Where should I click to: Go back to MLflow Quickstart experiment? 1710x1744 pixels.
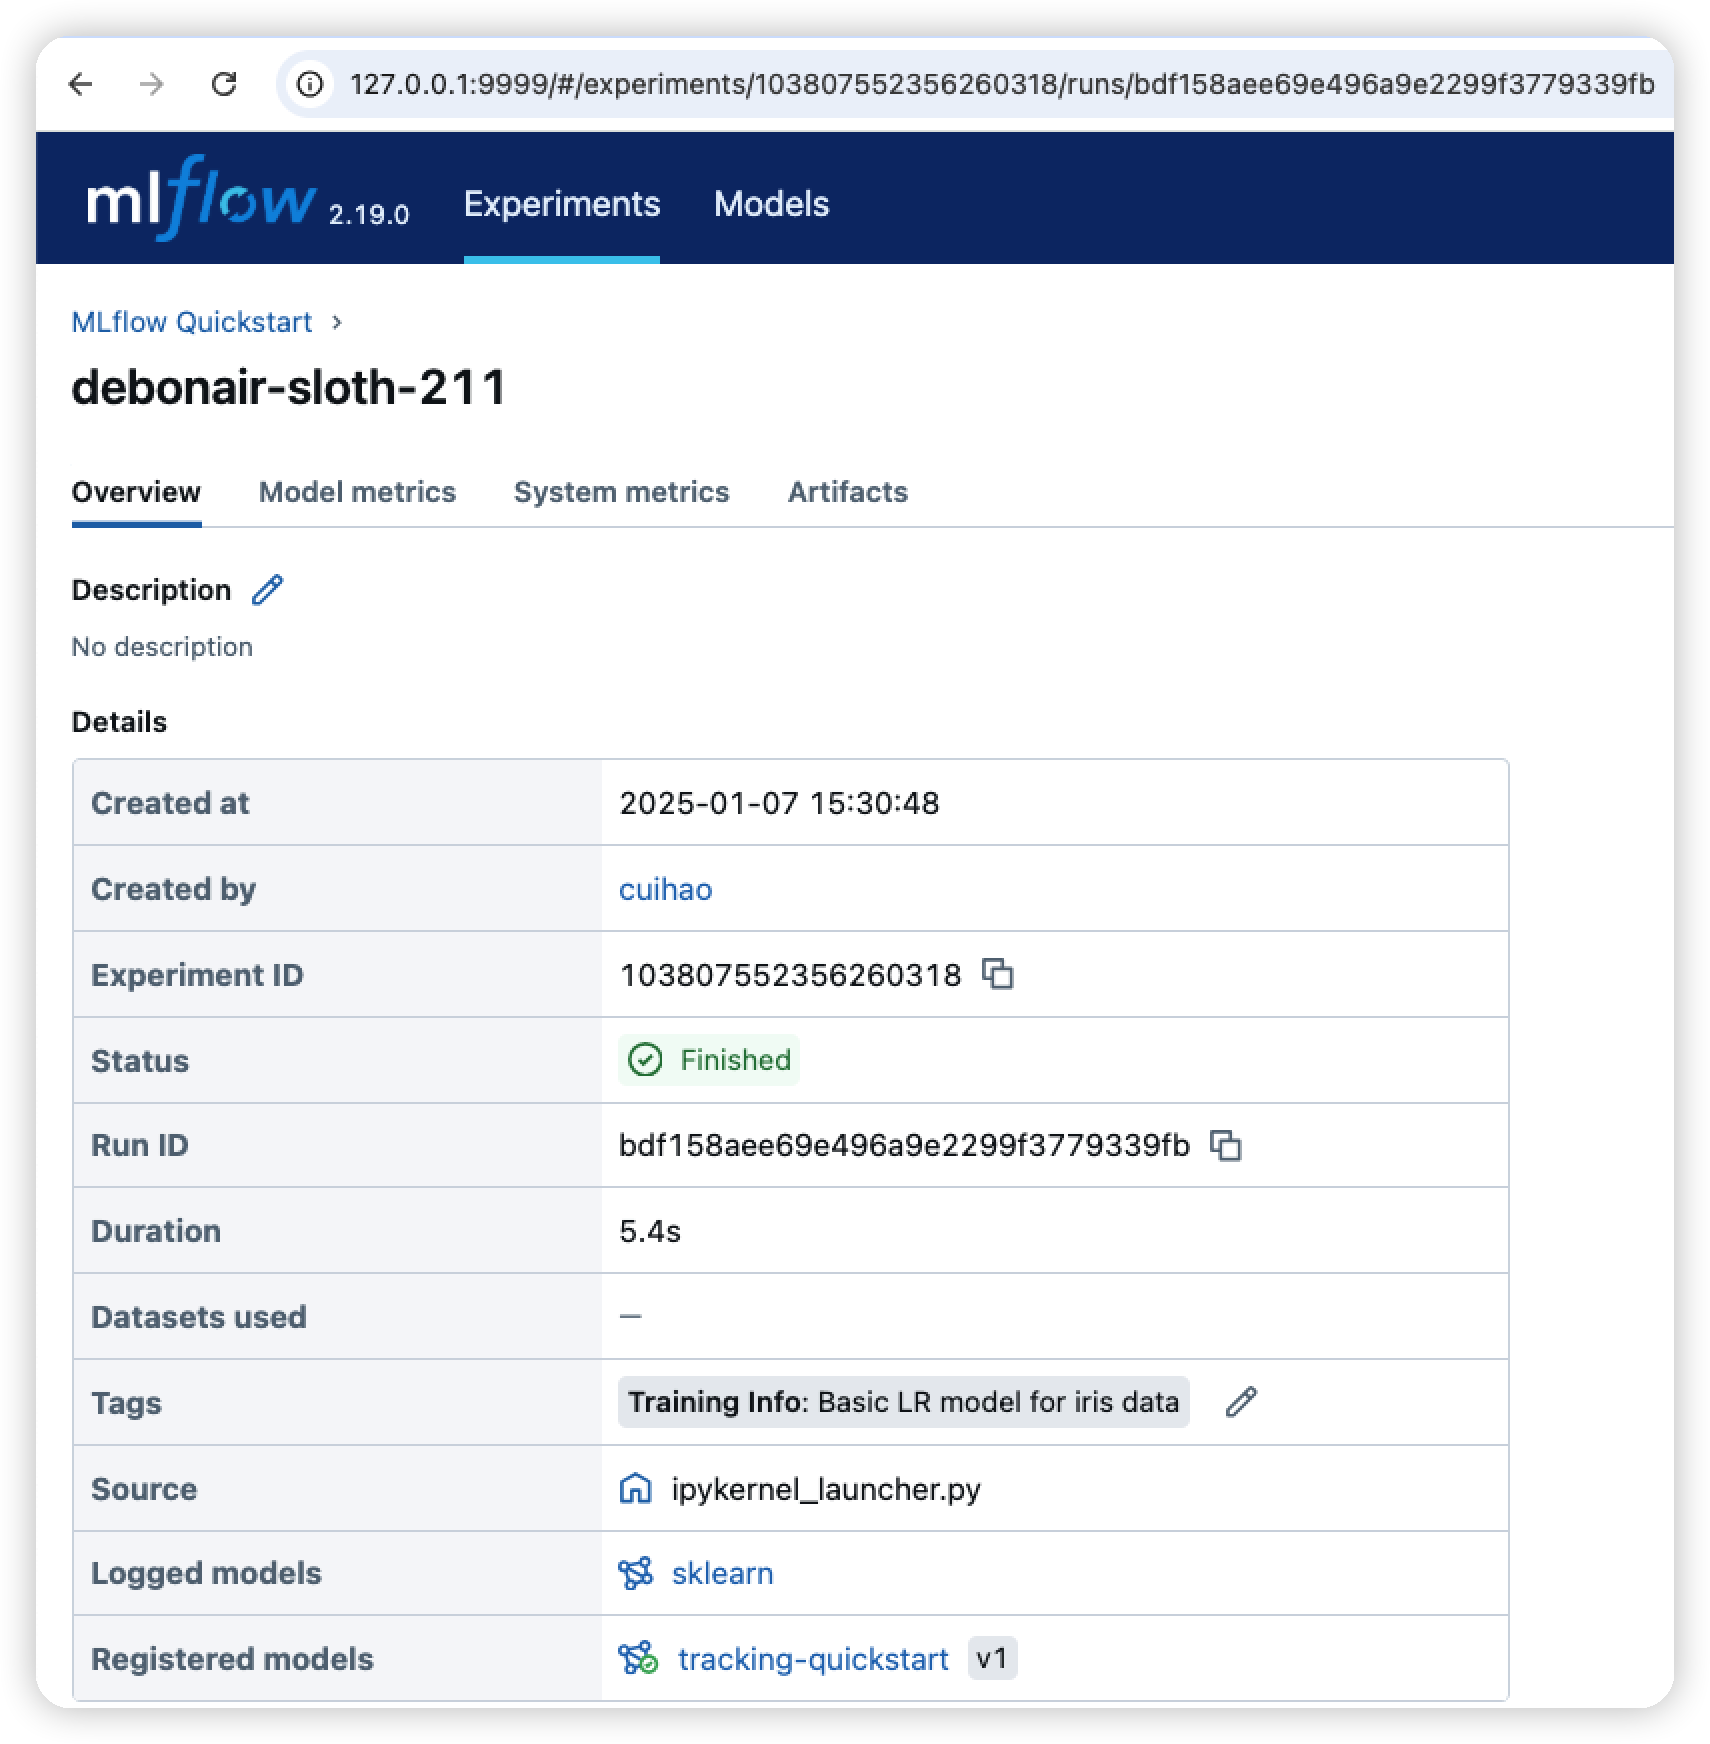click(192, 322)
